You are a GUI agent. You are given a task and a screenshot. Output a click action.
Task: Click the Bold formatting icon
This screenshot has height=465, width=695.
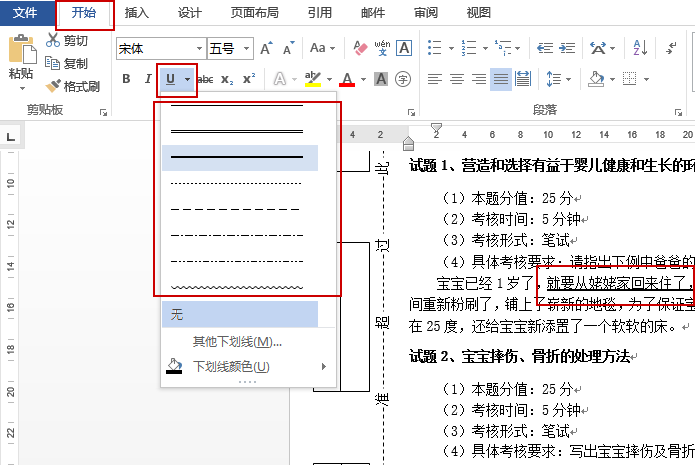click(x=126, y=79)
